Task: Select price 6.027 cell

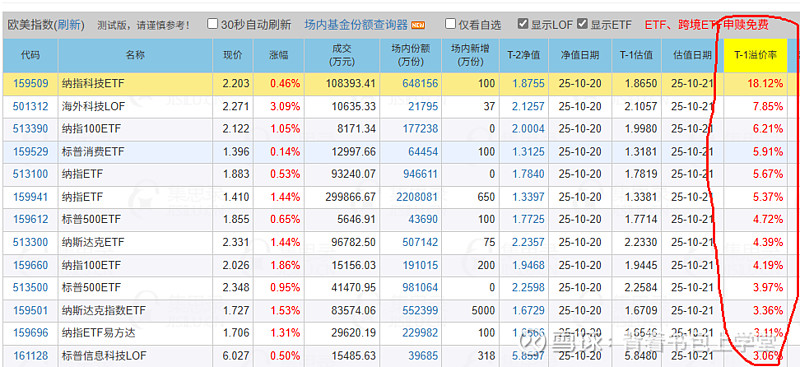Action: coord(233,355)
